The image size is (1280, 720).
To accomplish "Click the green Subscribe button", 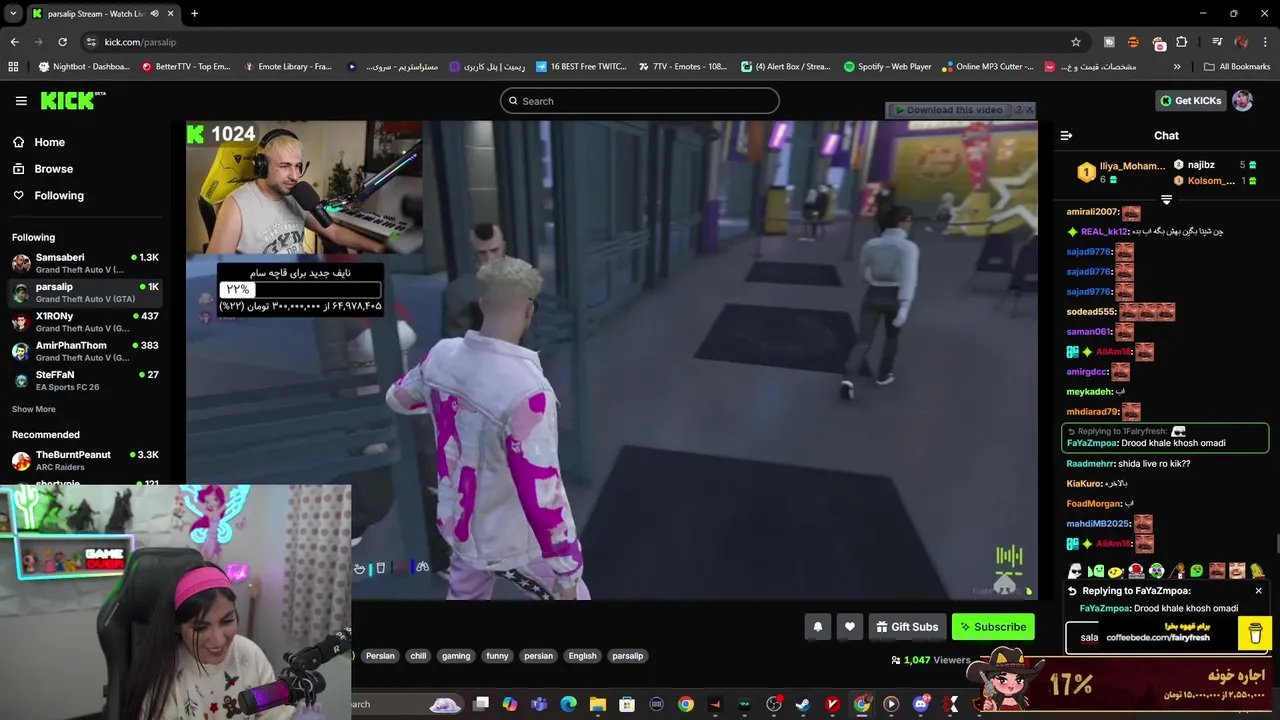I will pos(993,627).
